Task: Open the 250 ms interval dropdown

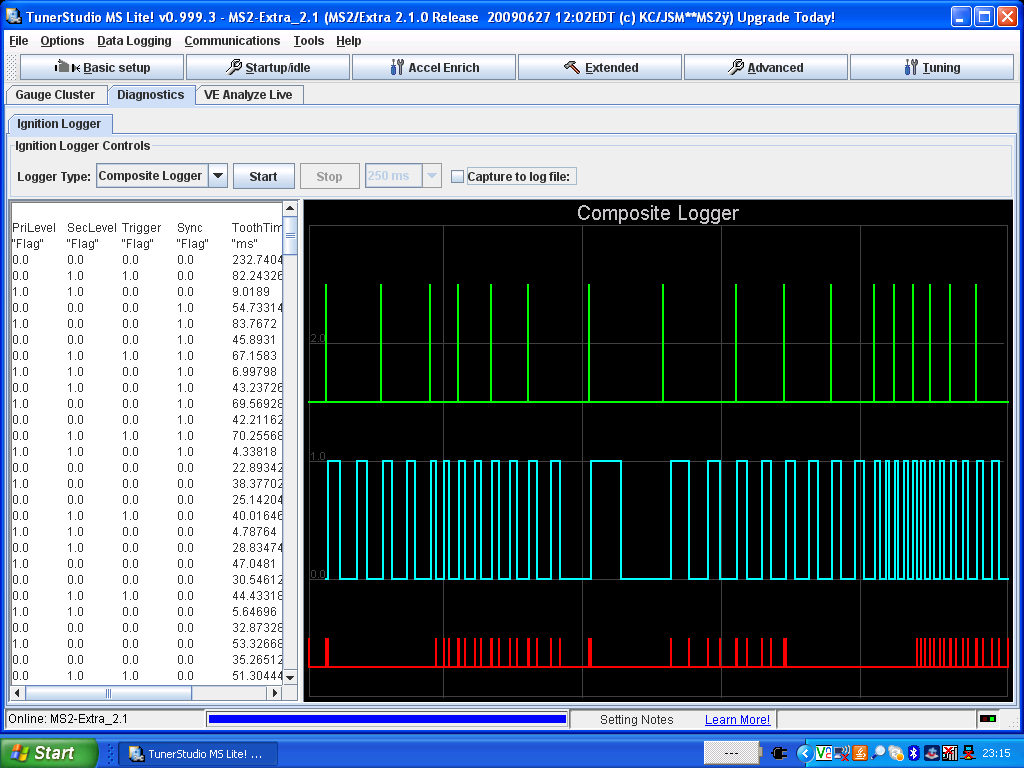Action: [x=432, y=176]
